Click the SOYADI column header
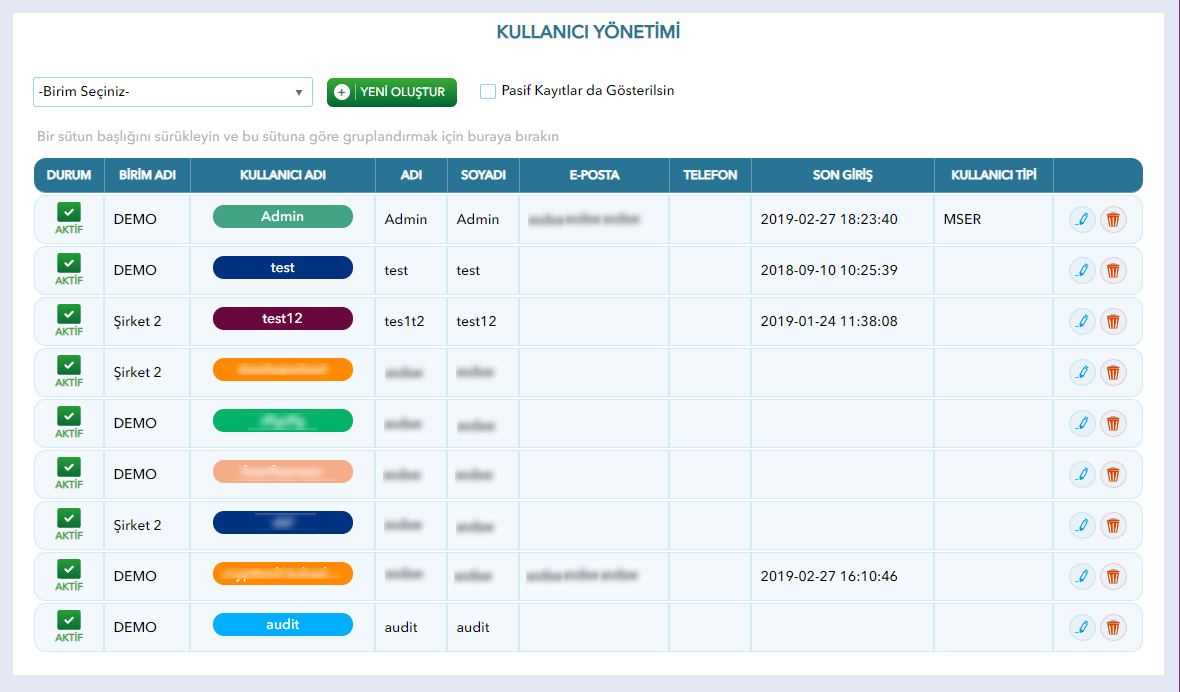The image size is (1180, 692). [483, 175]
